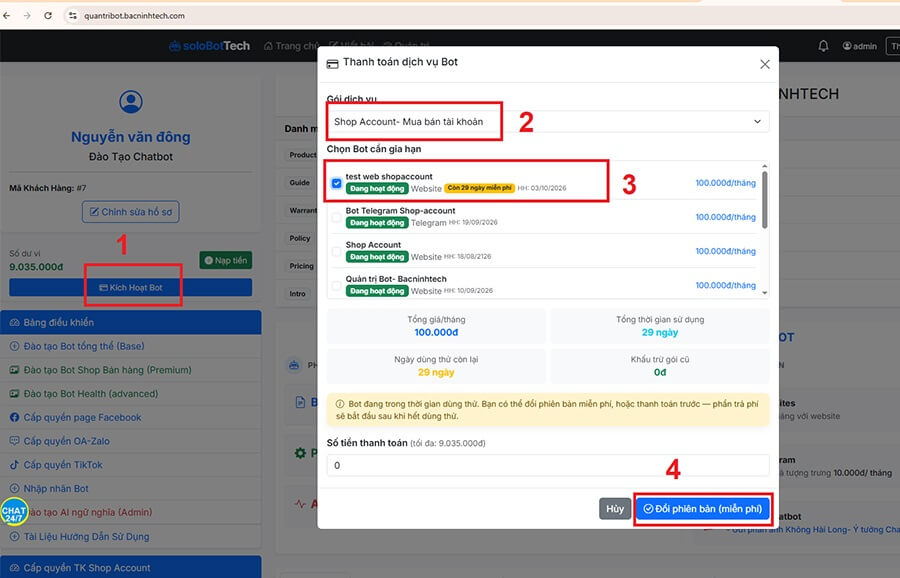Open the notification bell icon

(x=823, y=46)
